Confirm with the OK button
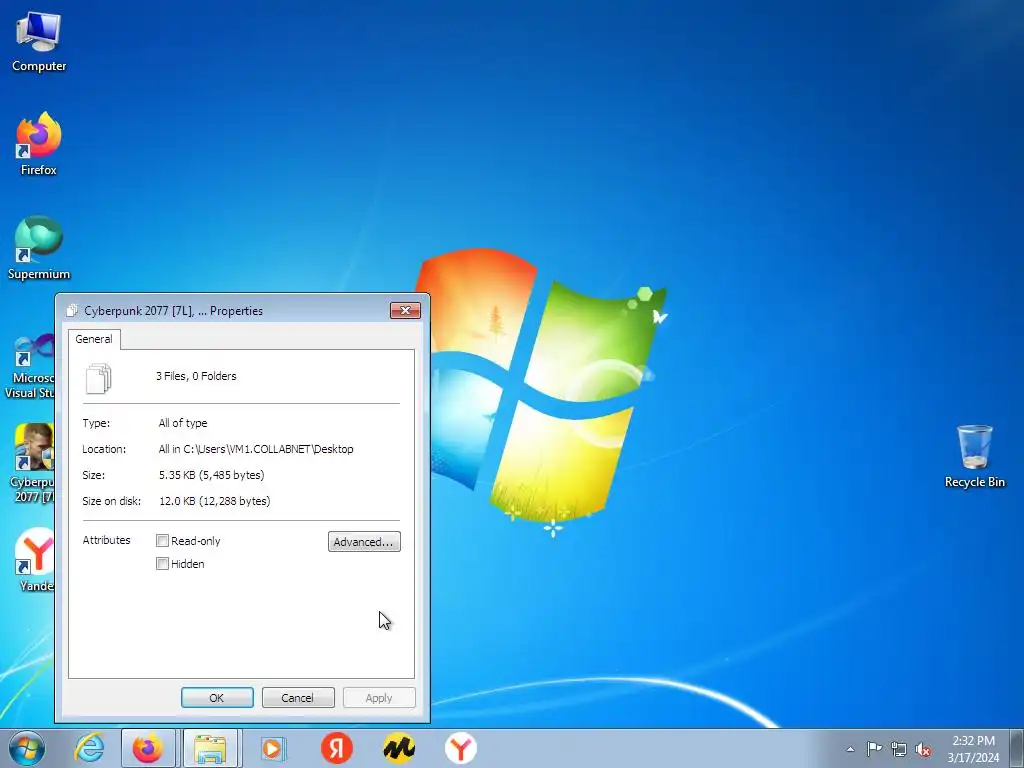Image resolution: width=1024 pixels, height=768 pixels. pyautogui.click(x=217, y=697)
